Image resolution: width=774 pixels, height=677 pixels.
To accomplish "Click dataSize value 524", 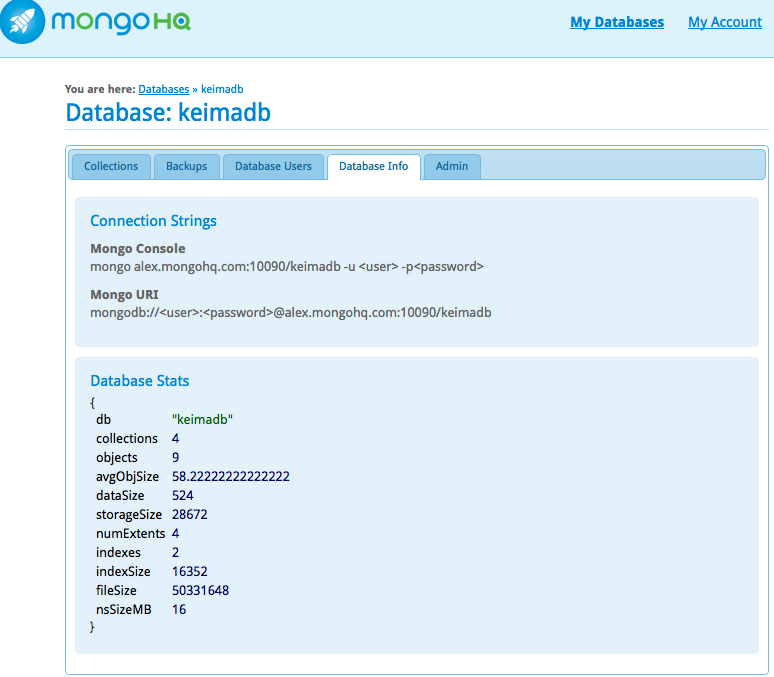I will point(183,496).
